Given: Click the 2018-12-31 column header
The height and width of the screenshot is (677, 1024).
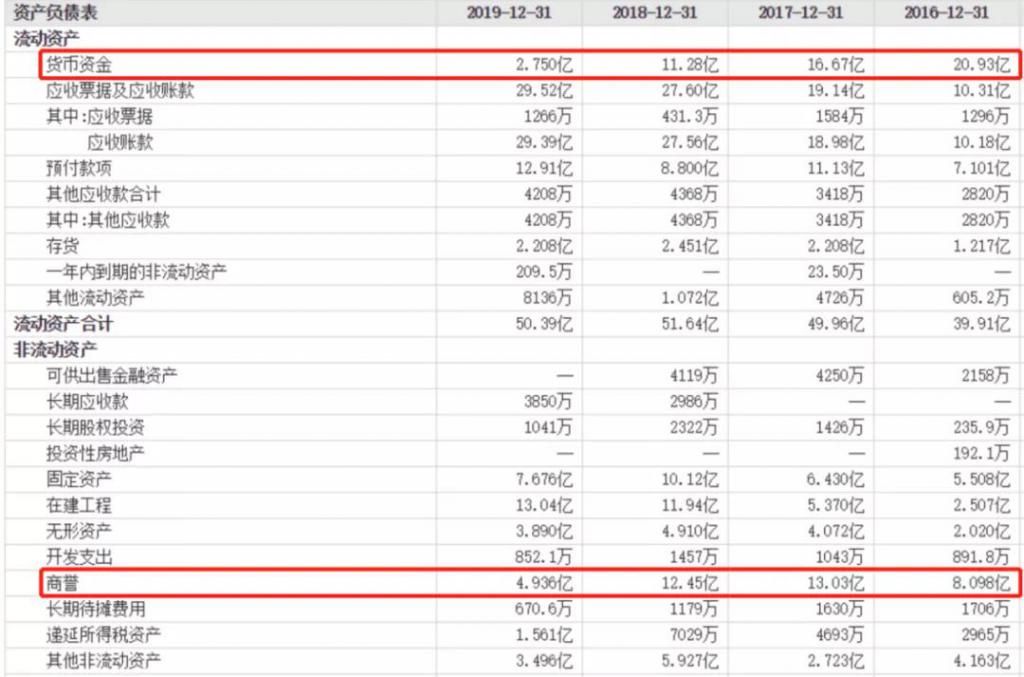Looking at the screenshot, I should coord(648,13).
